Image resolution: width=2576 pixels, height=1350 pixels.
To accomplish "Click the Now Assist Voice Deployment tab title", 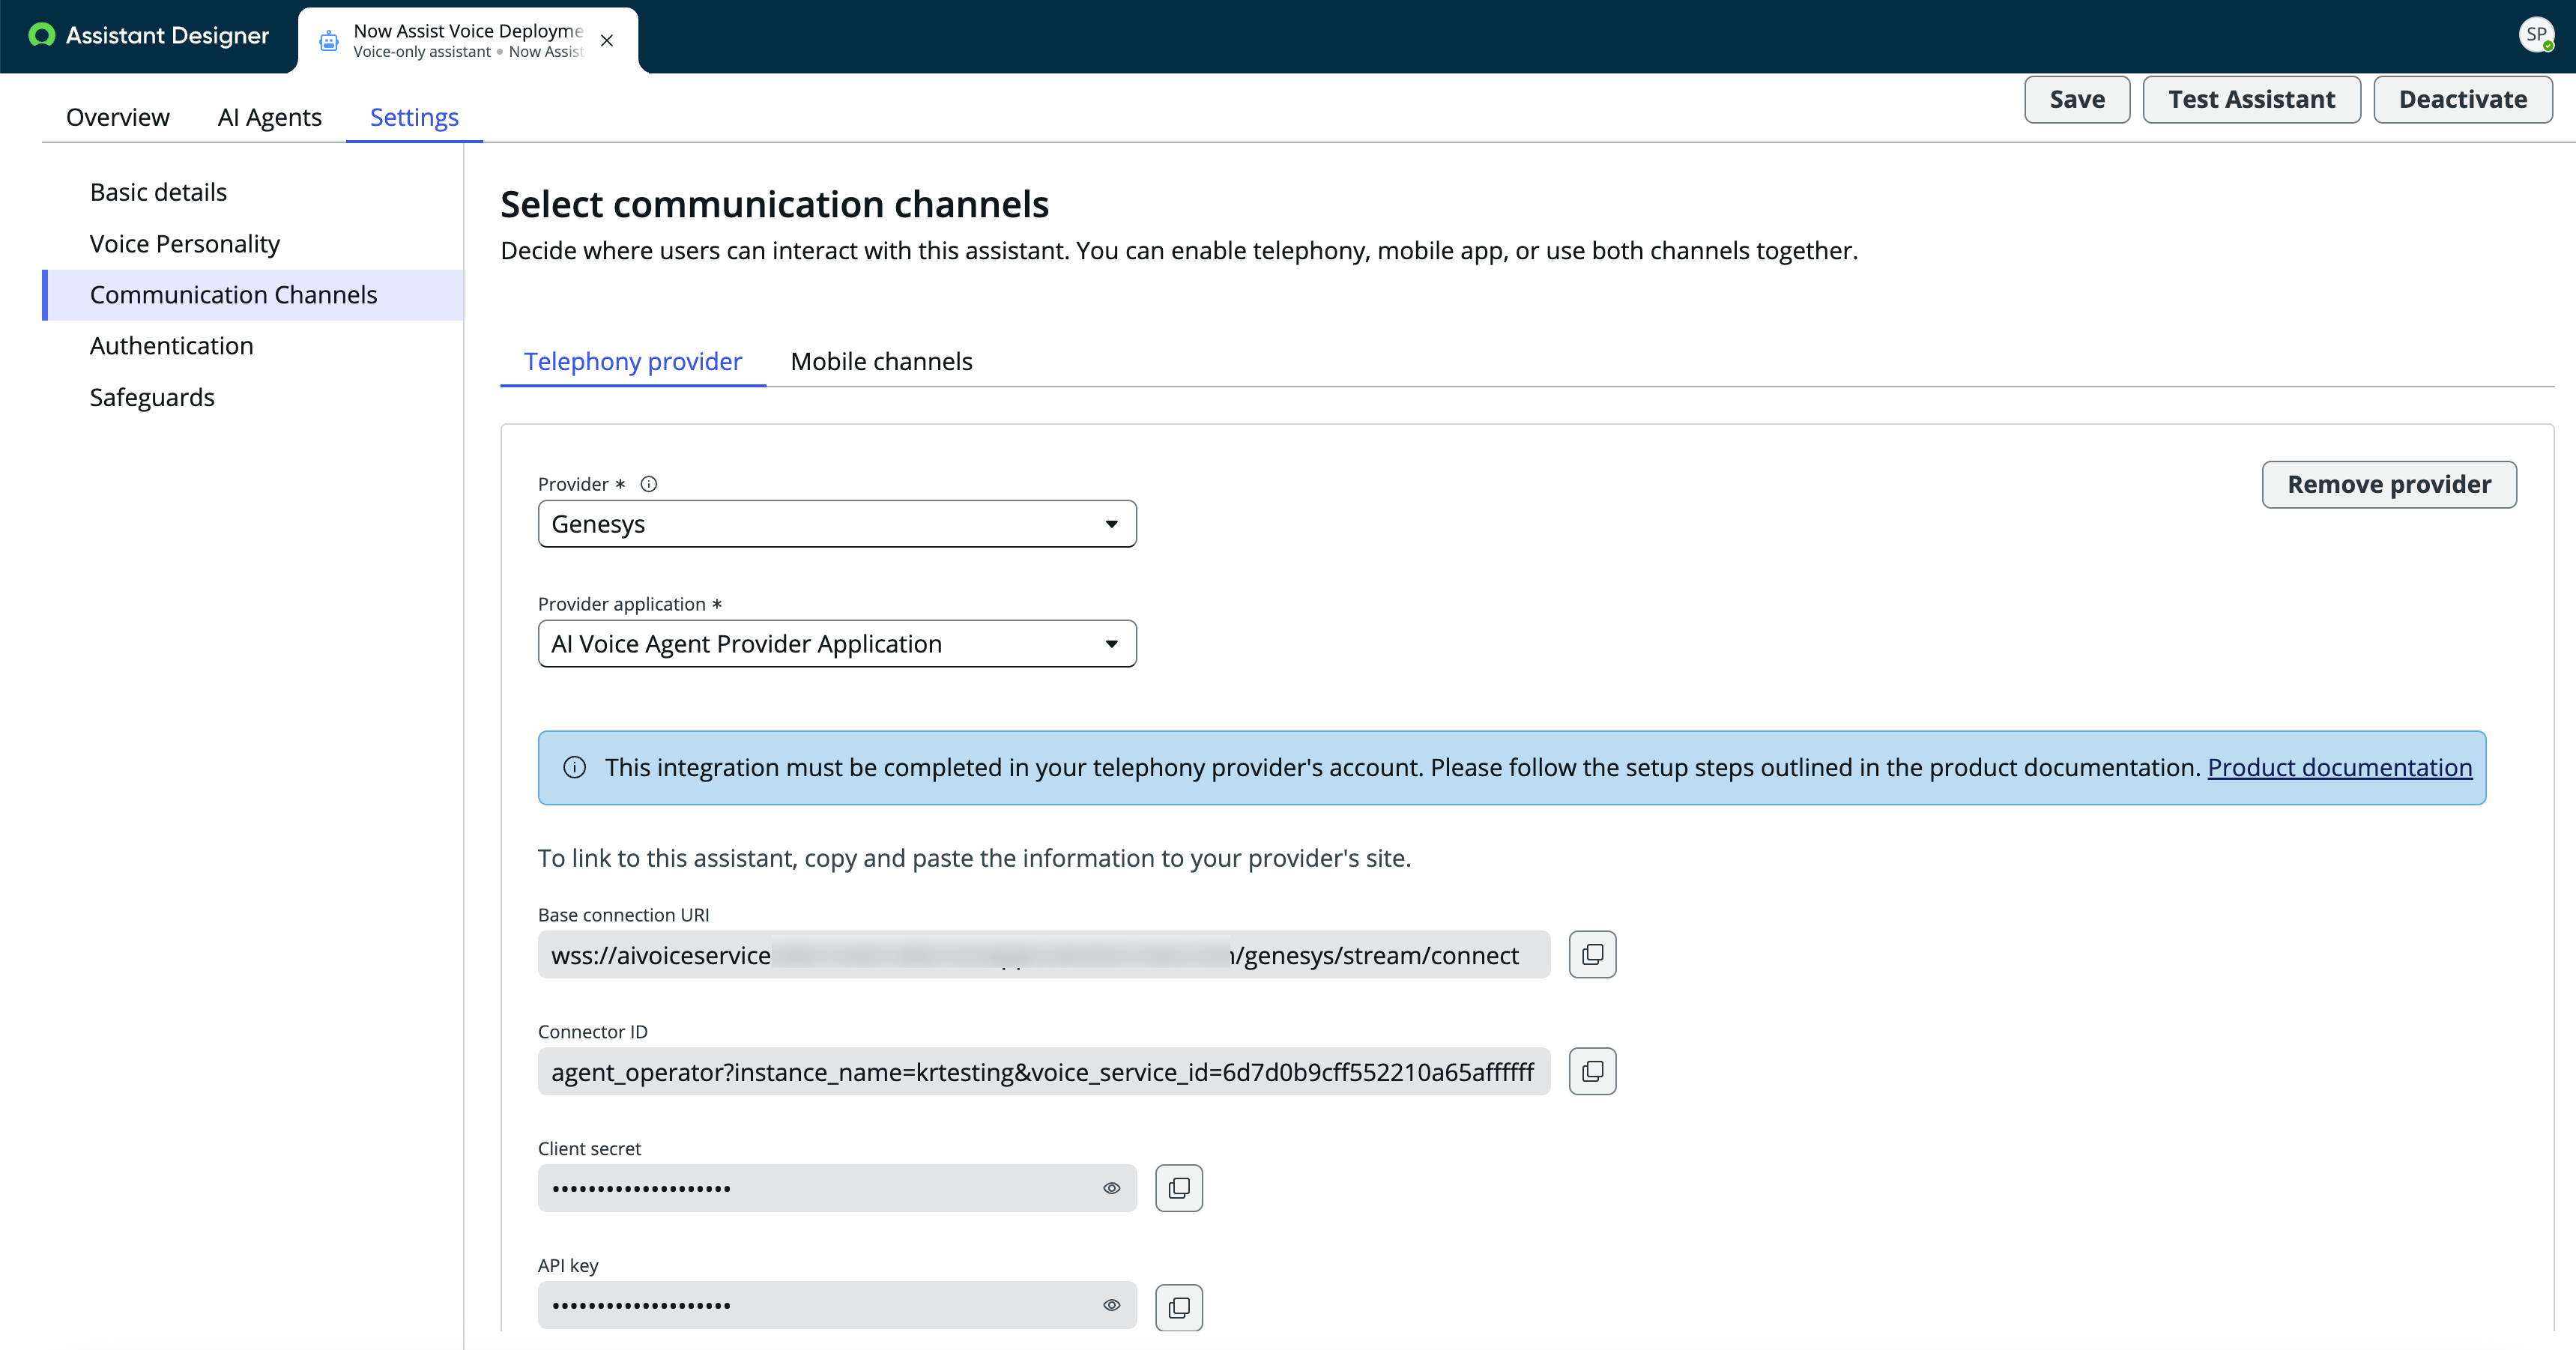I will tap(468, 31).
